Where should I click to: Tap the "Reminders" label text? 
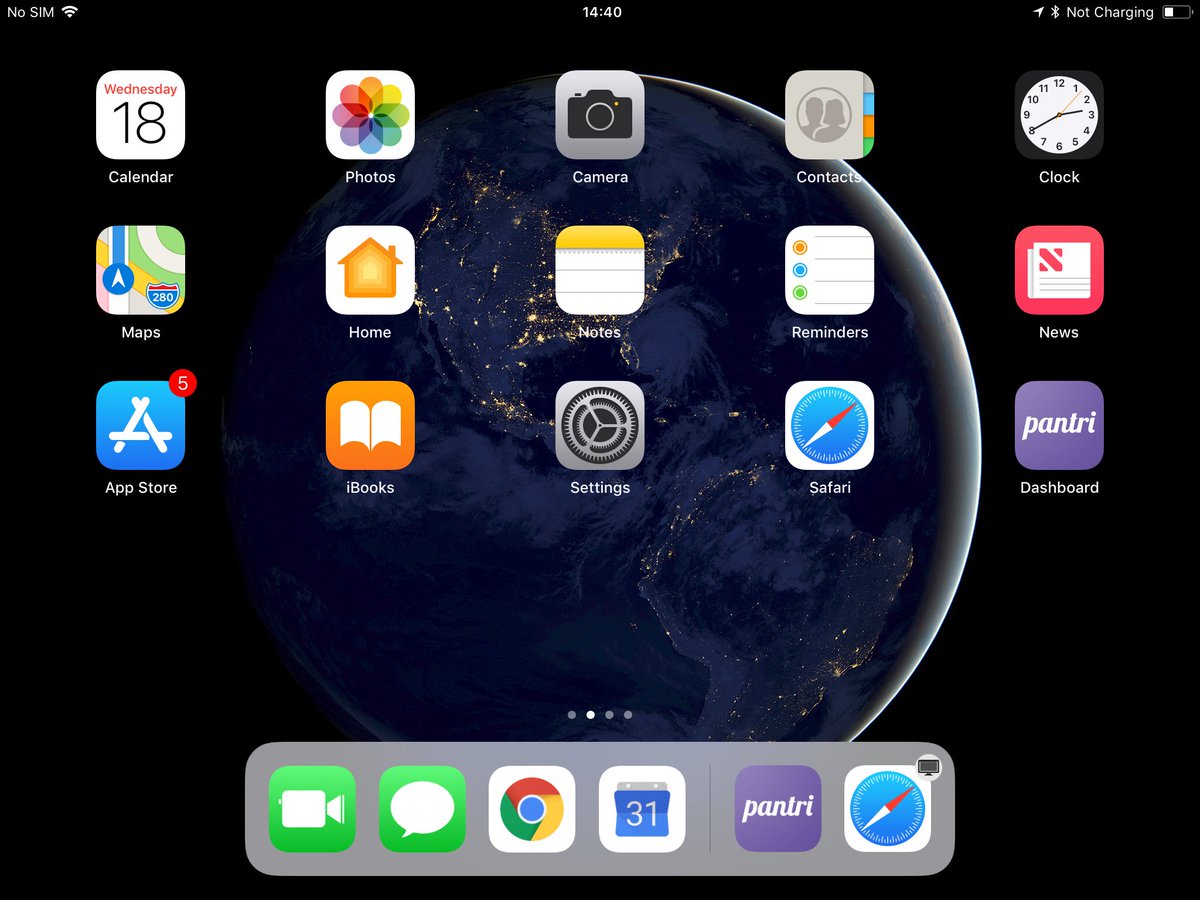[830, 332]
